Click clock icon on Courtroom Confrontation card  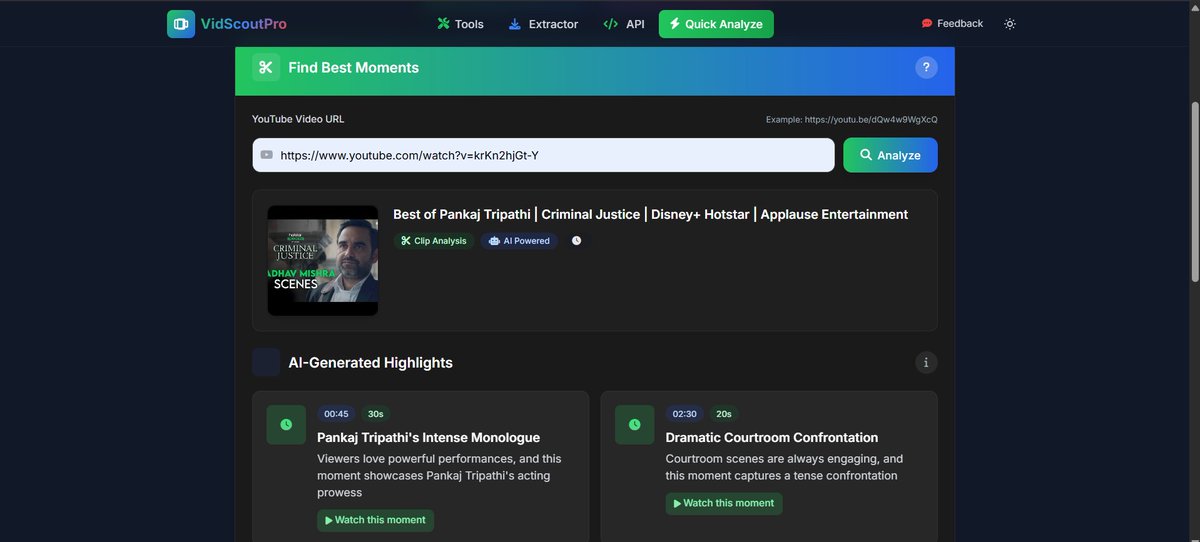[x=635, y=425]
